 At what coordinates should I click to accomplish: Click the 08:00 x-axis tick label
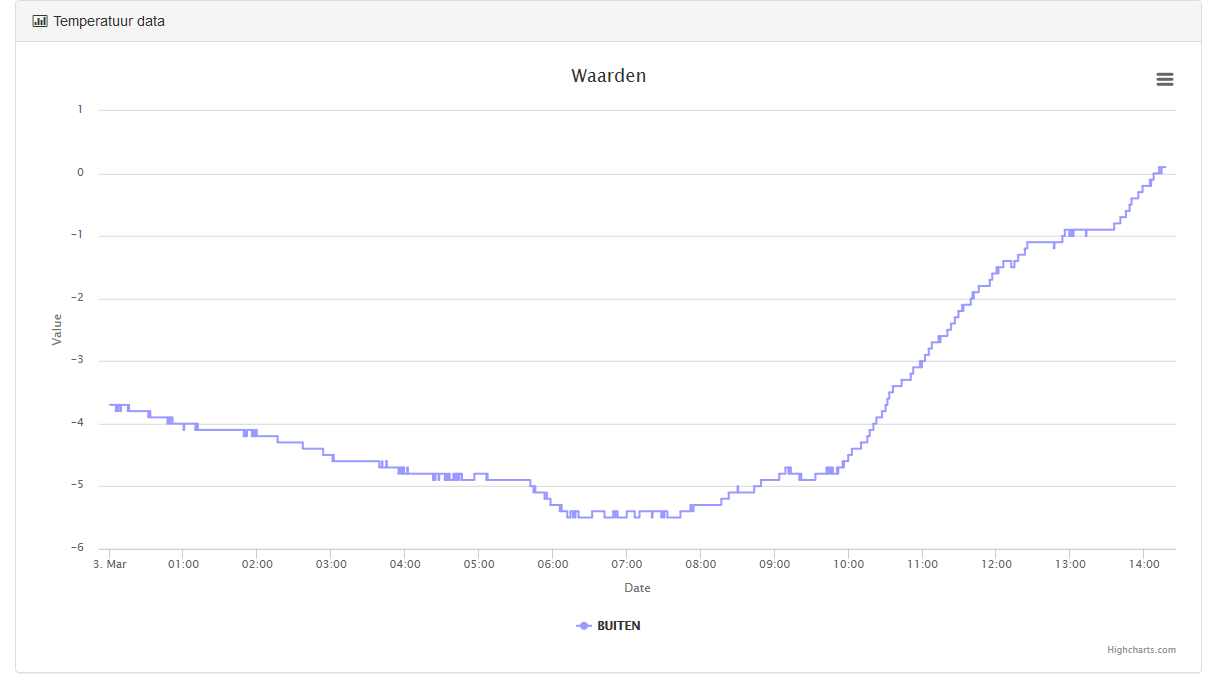tap(700, 564)
